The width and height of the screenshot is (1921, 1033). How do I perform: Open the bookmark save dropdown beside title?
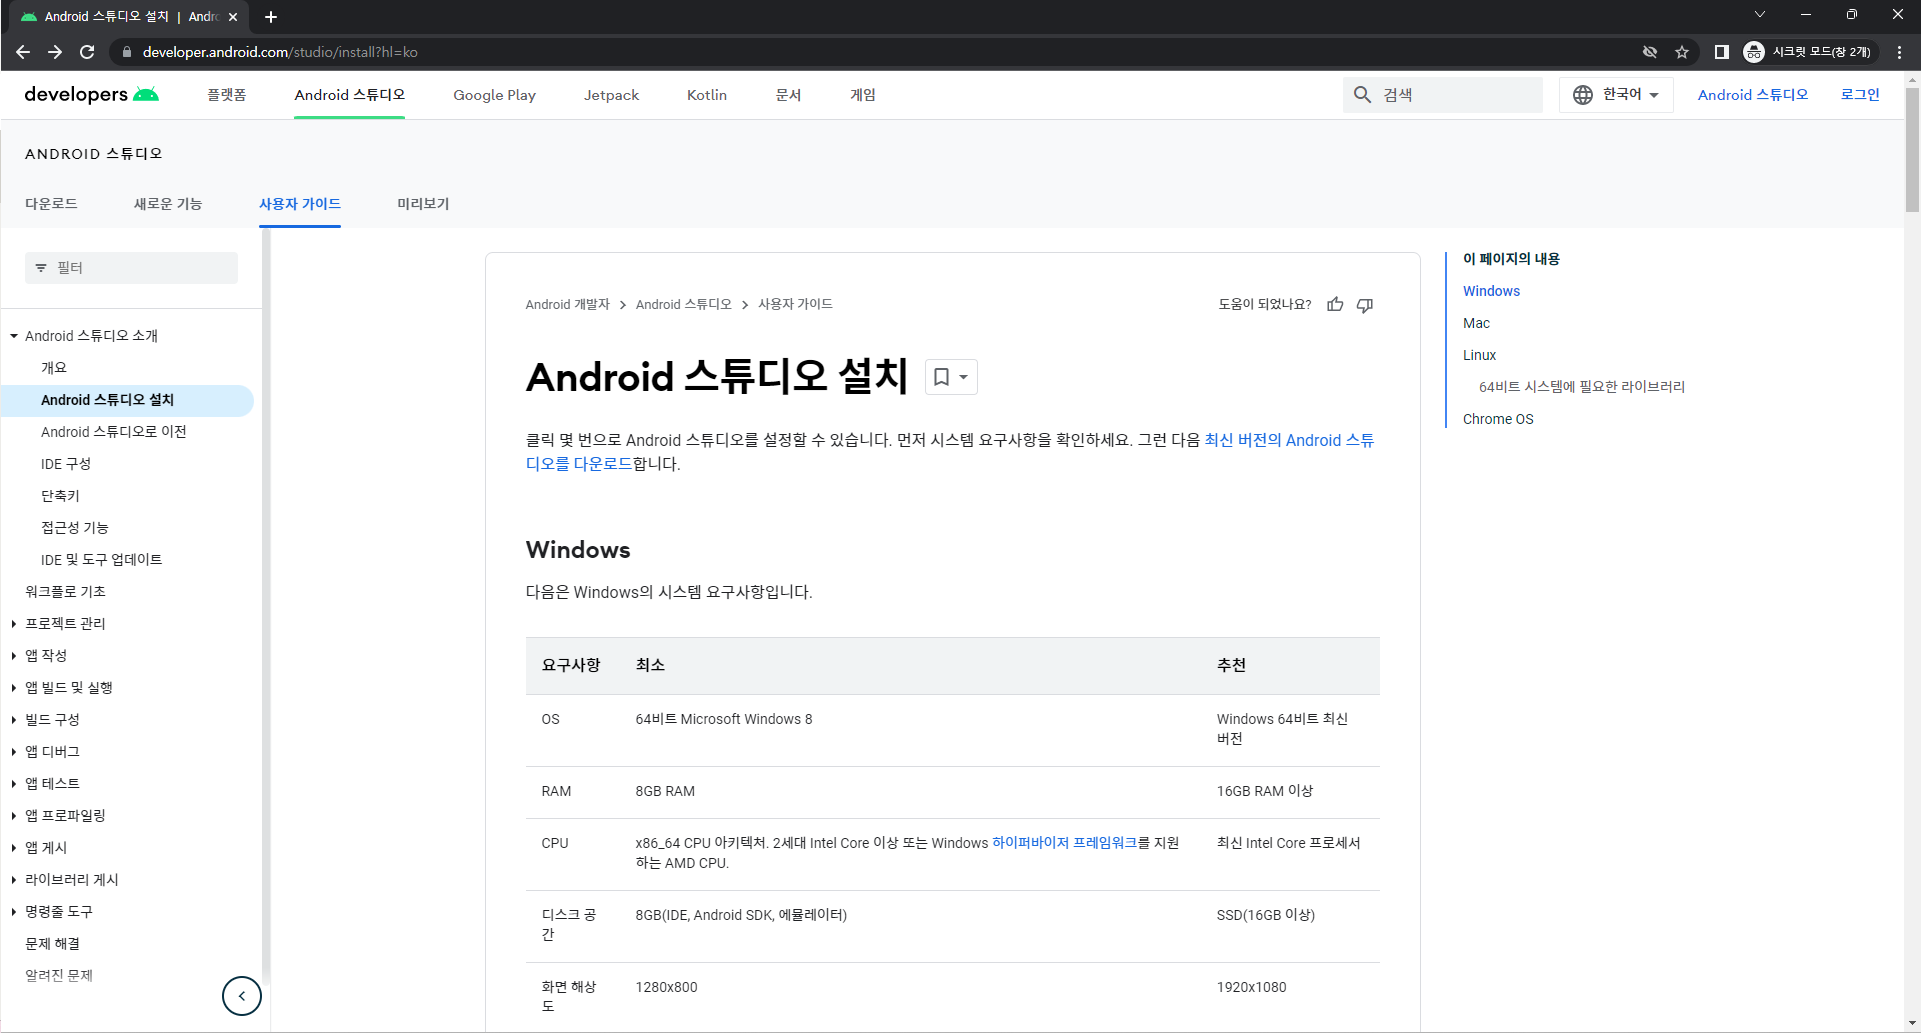click(x=951, y=377)
